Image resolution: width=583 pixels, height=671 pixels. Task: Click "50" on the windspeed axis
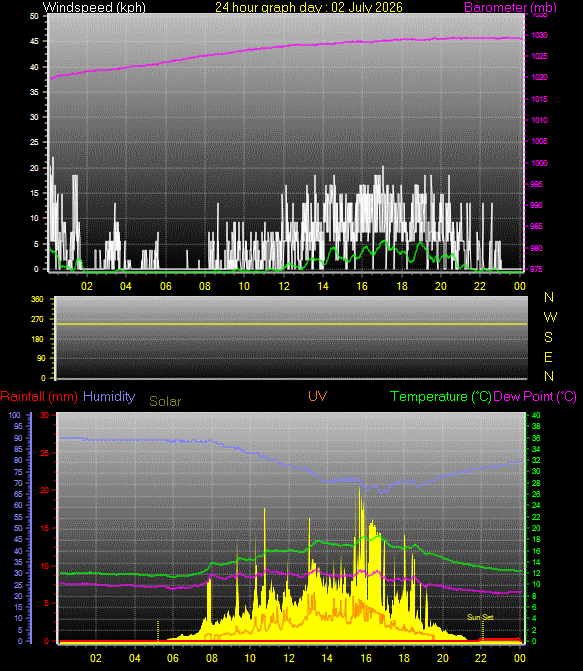[34, 16]
